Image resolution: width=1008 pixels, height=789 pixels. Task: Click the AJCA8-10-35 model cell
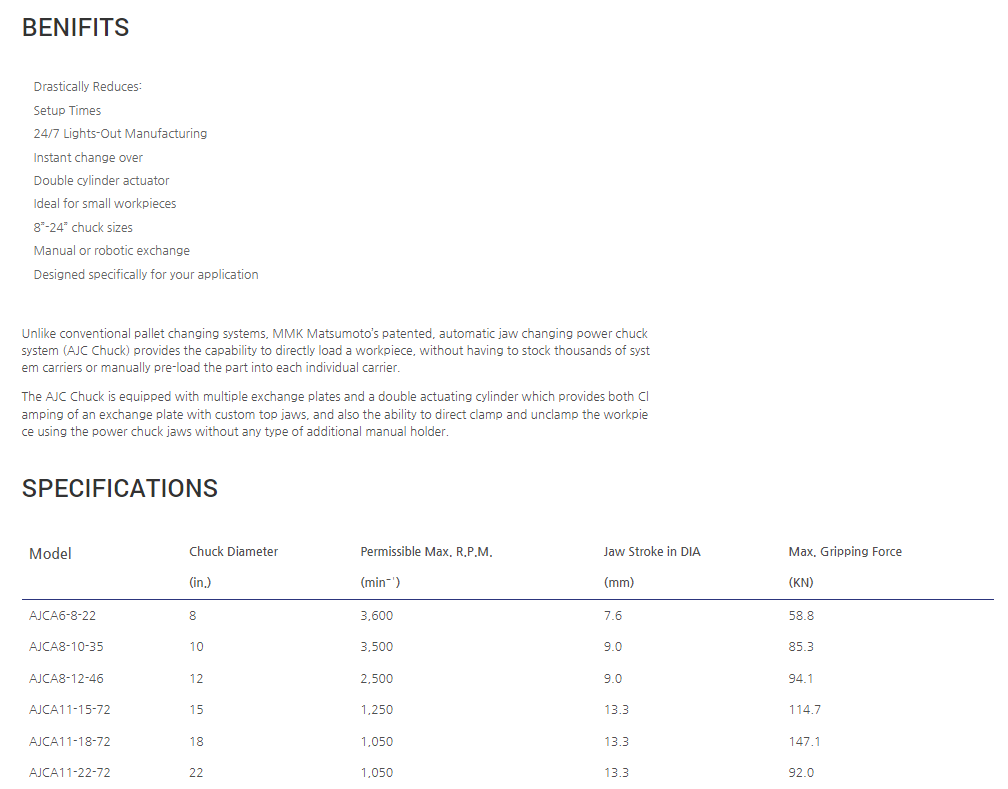click(66, 647)
